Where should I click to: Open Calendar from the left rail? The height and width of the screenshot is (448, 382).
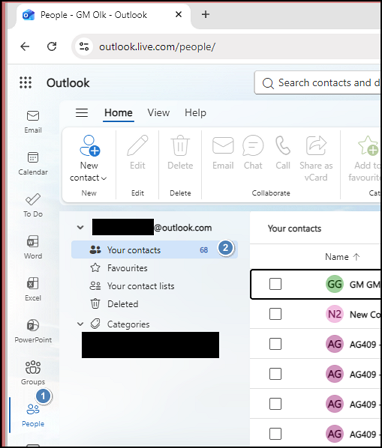33,164
